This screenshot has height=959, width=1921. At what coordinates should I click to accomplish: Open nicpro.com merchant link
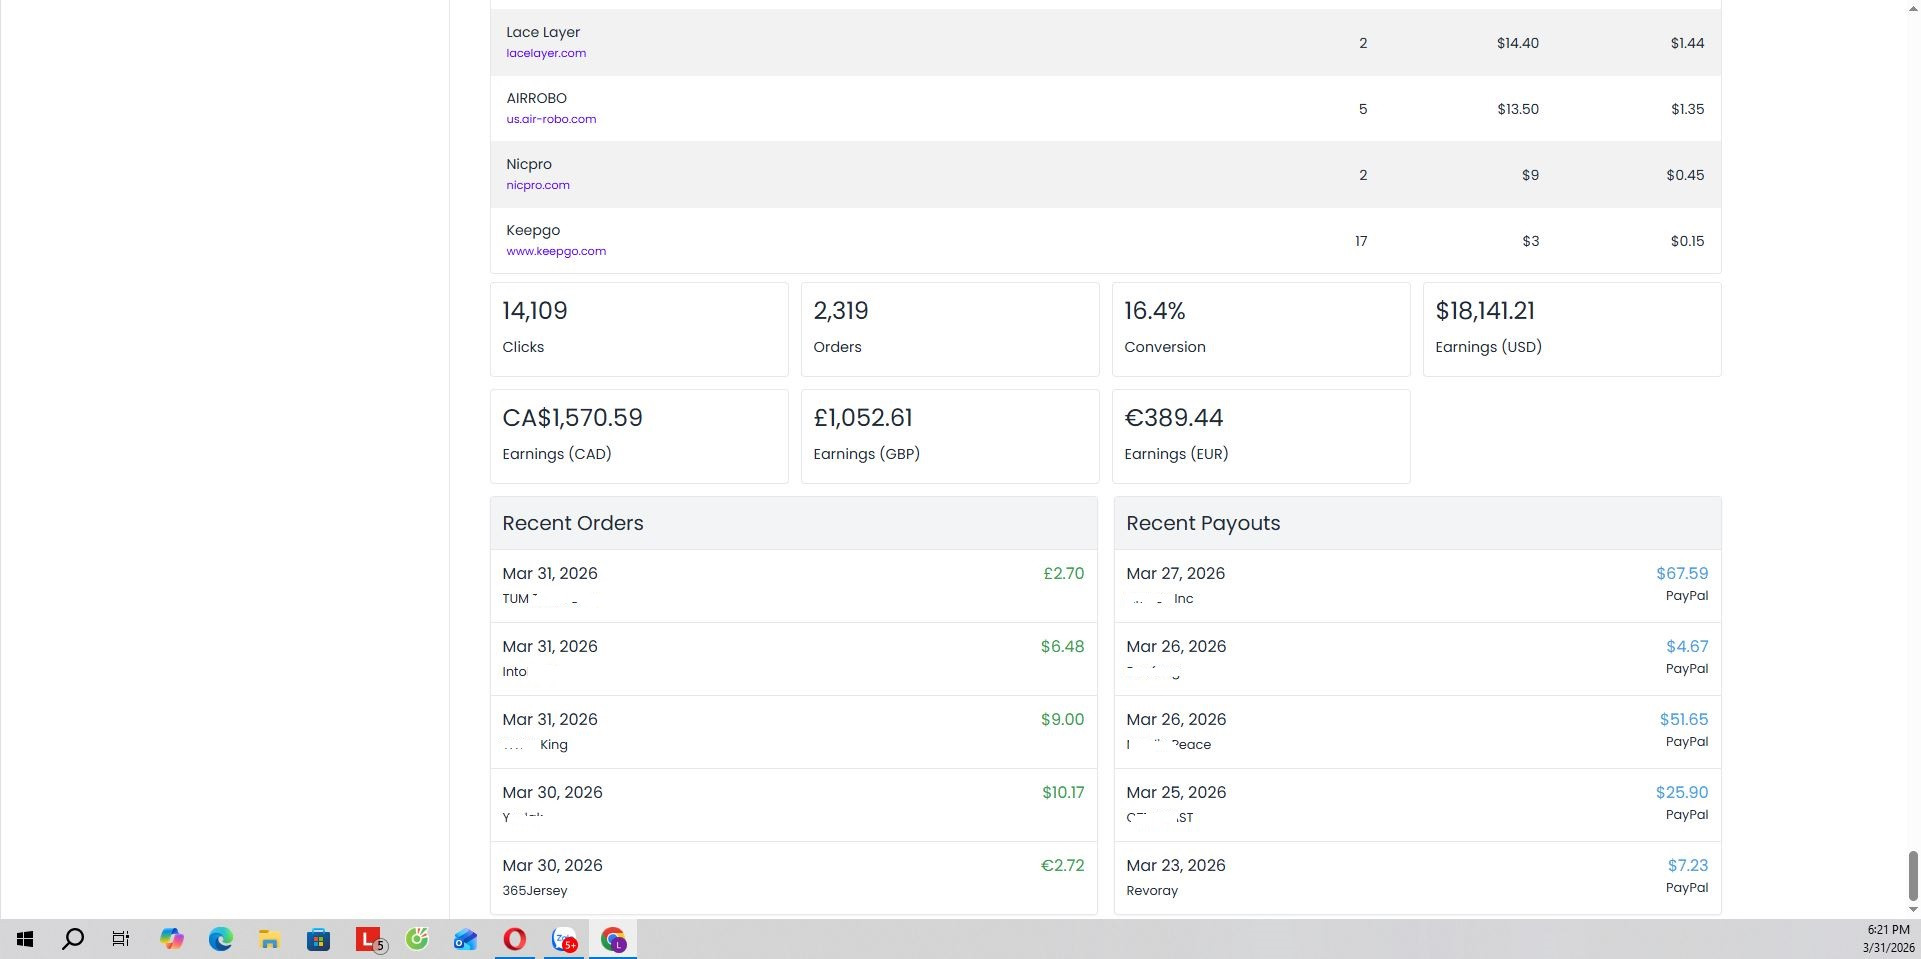538,185
